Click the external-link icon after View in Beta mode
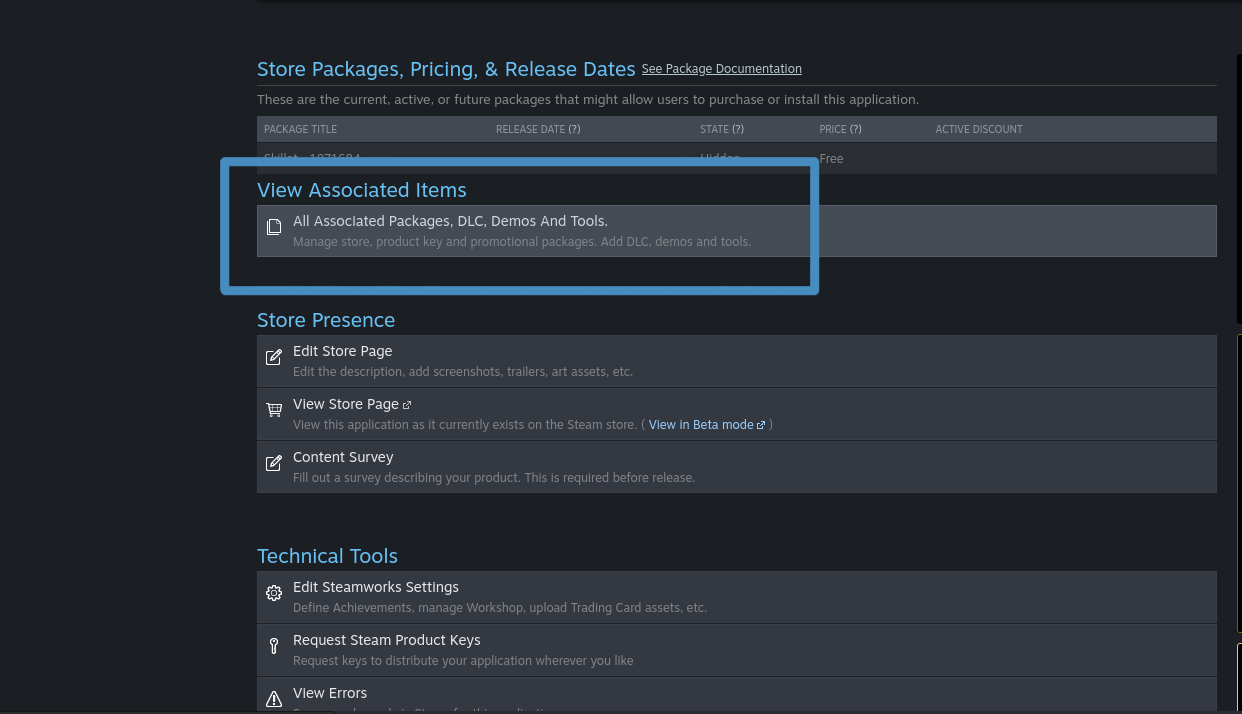 pos(761,425)
